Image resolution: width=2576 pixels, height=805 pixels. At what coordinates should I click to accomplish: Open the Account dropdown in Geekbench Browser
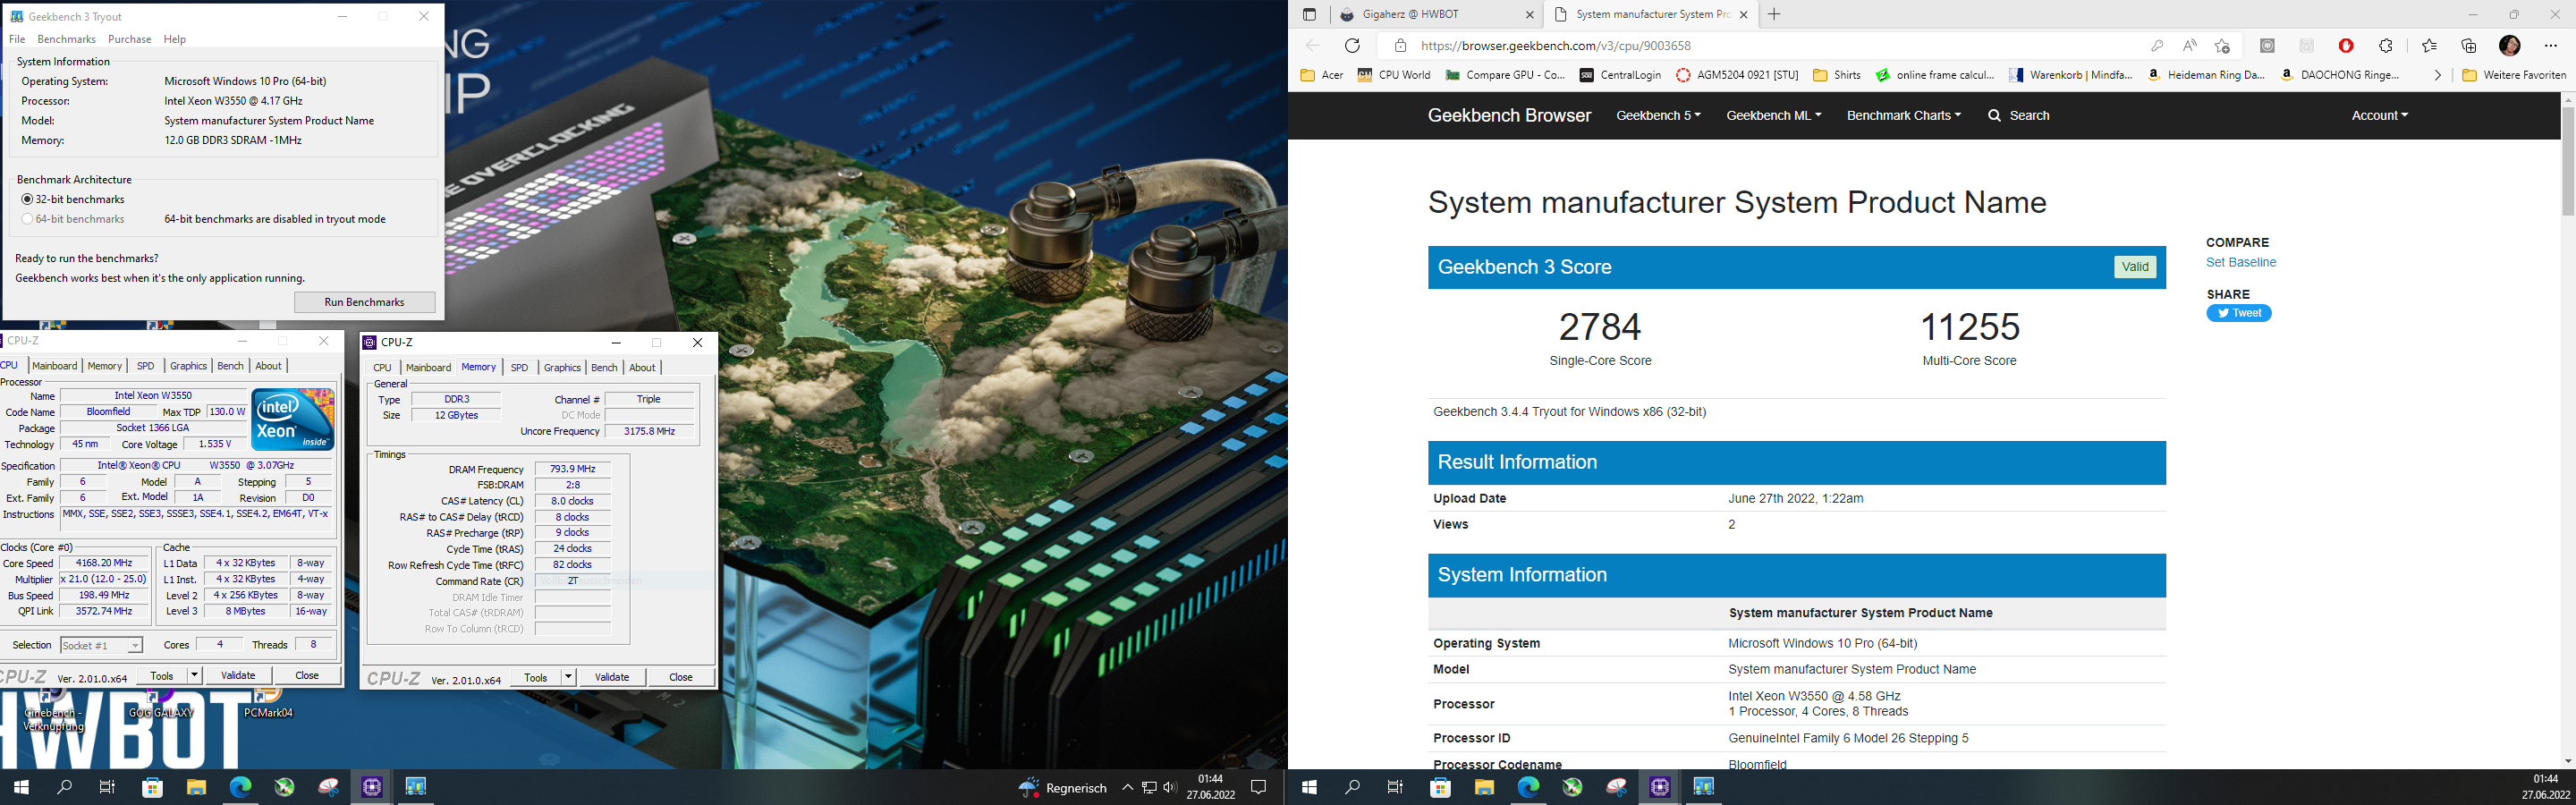tap(2379, 116)
